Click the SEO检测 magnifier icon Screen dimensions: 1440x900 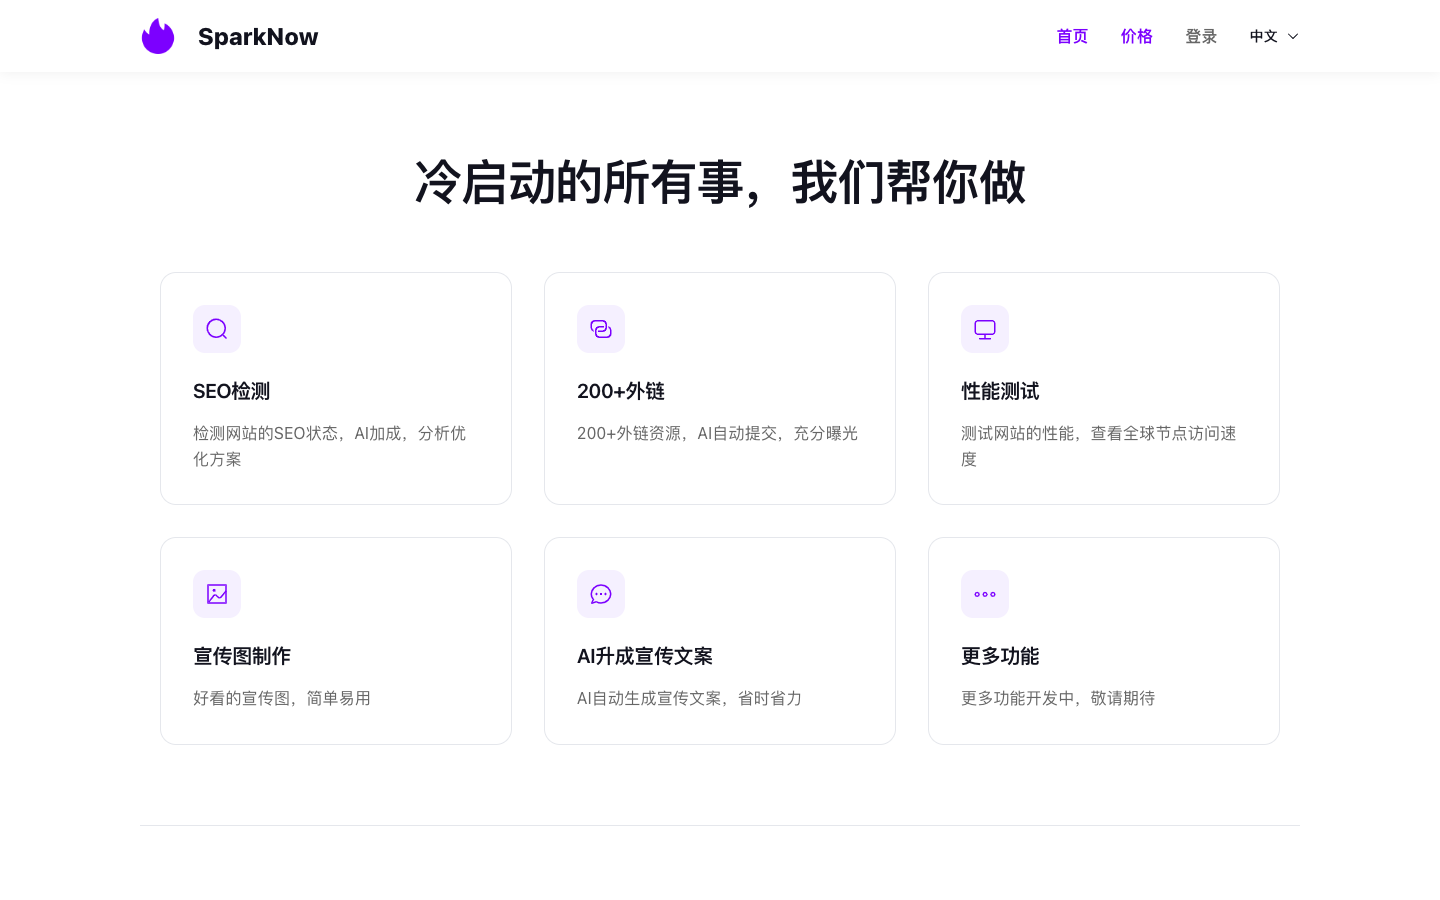click(217, 329)
